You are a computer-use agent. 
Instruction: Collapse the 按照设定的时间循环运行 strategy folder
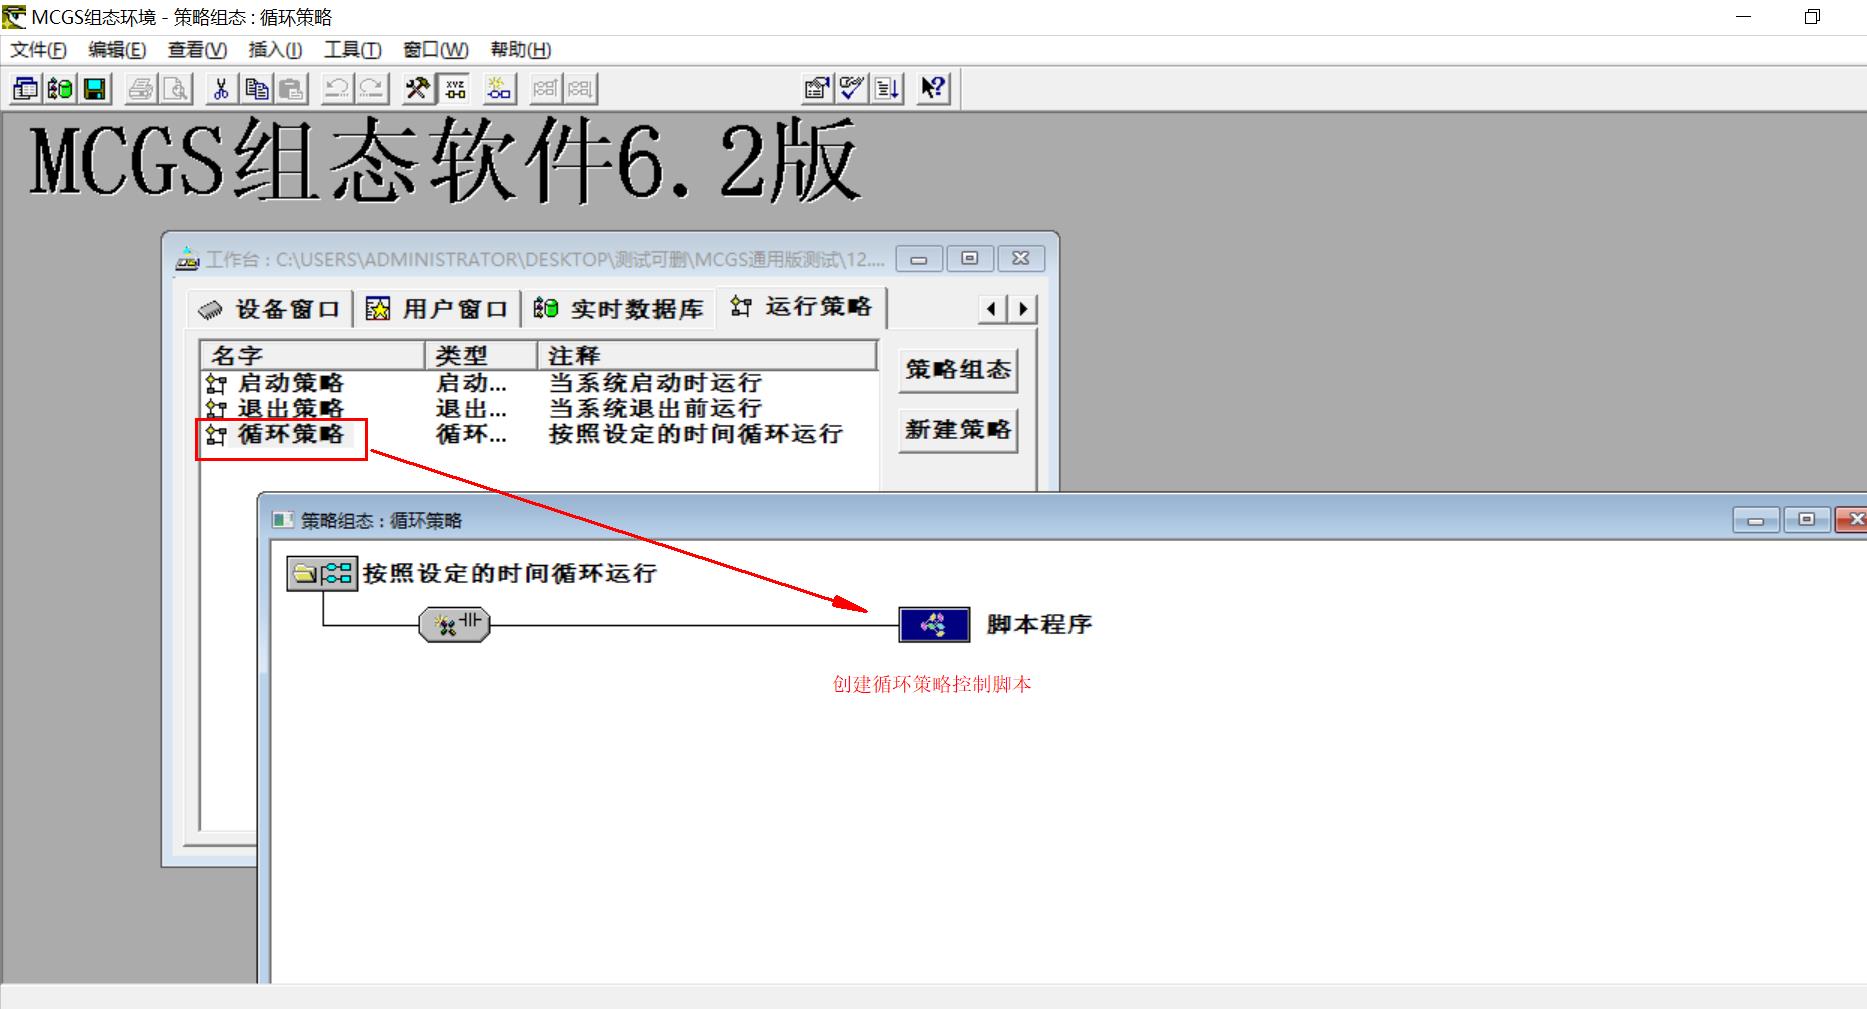302,572
